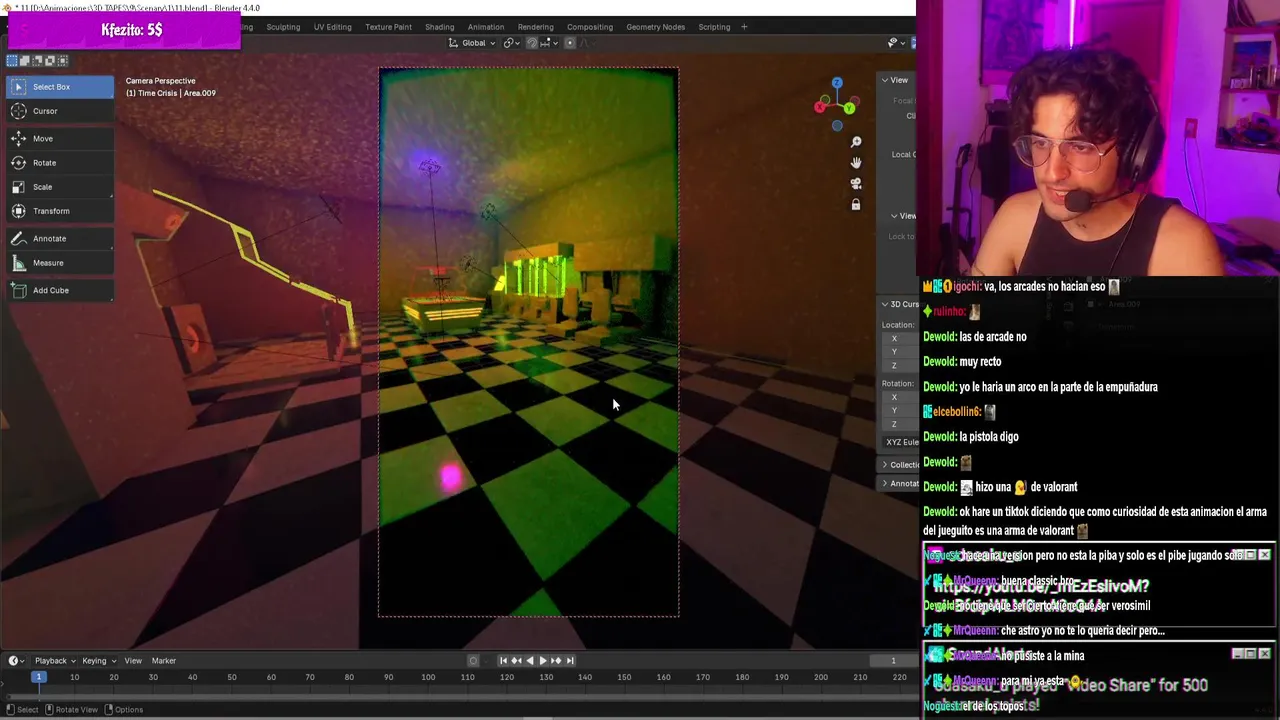The width and height of the screenshot is (1280, 720).
Task: Choose the Annotate tool
Action: [x=59, y=239]
